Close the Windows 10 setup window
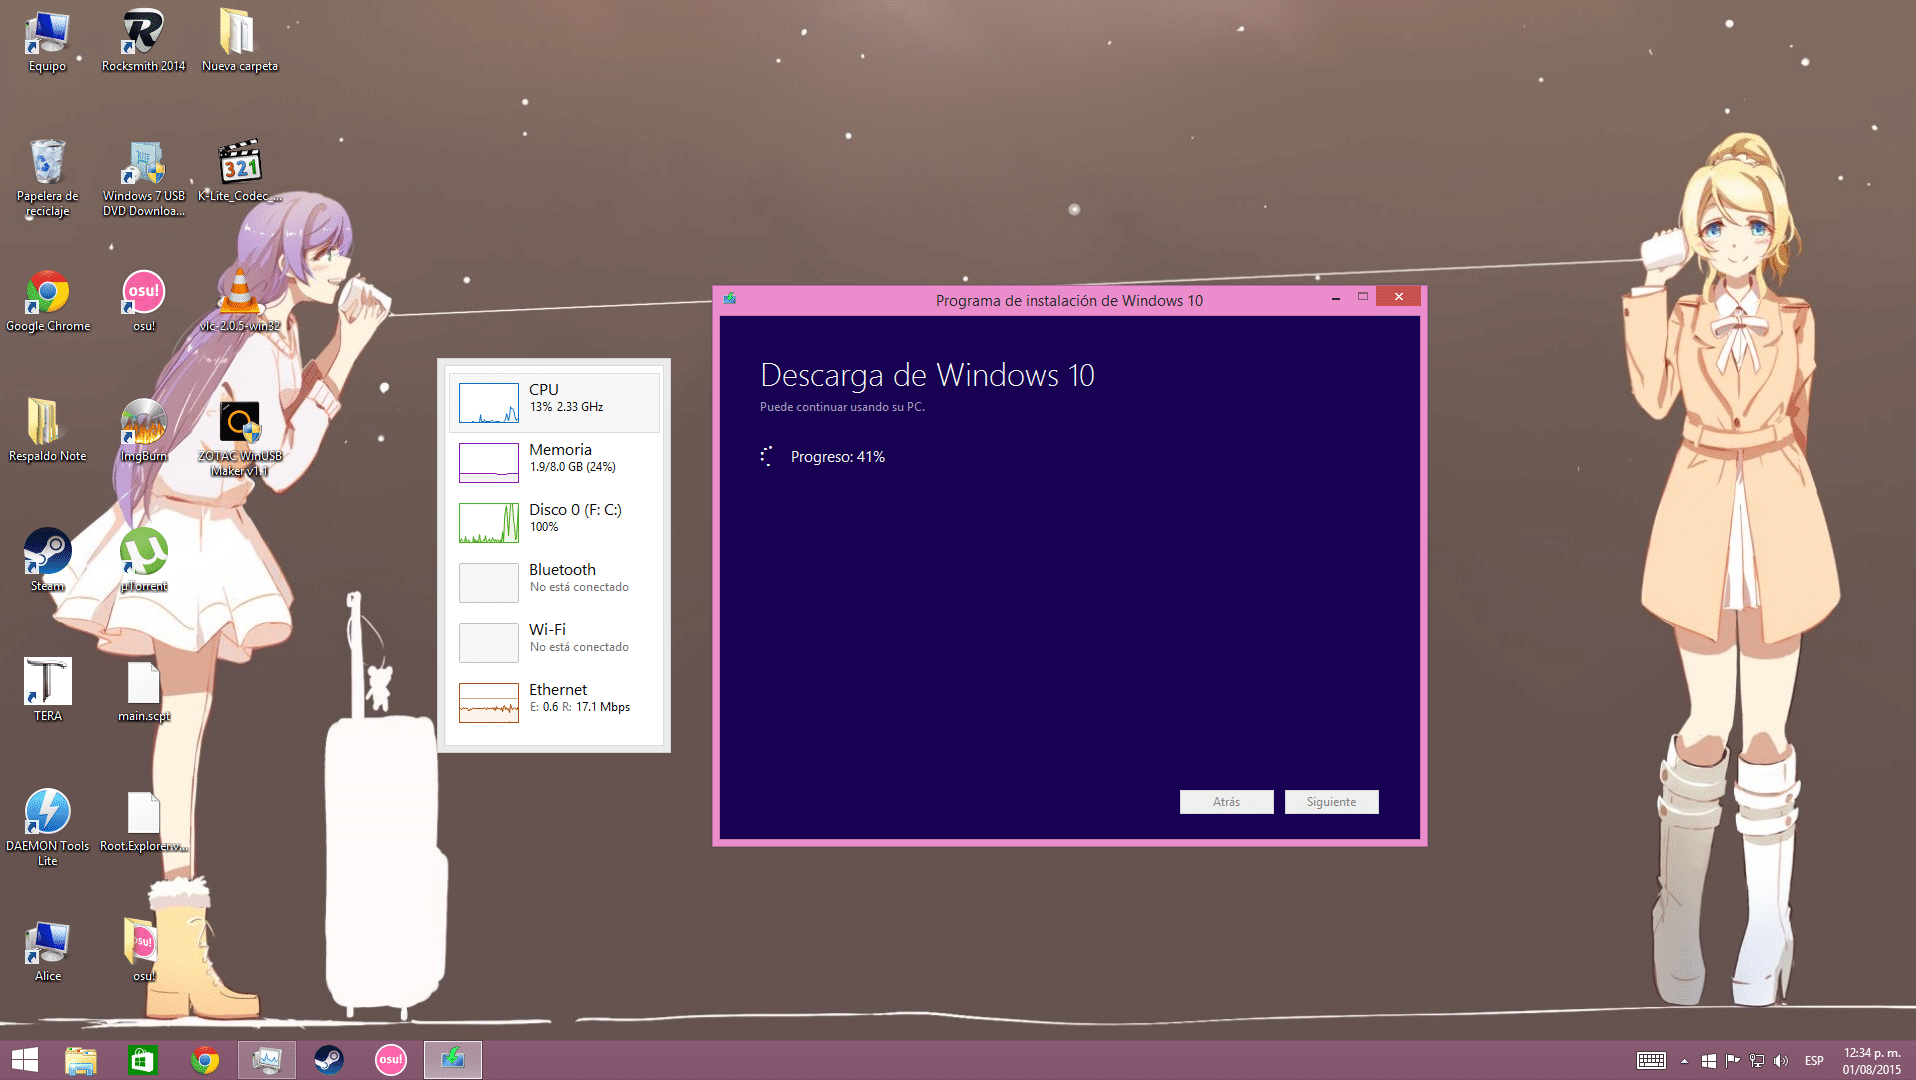This screenshot has width=1916, height=1080. coord(1398,297)
